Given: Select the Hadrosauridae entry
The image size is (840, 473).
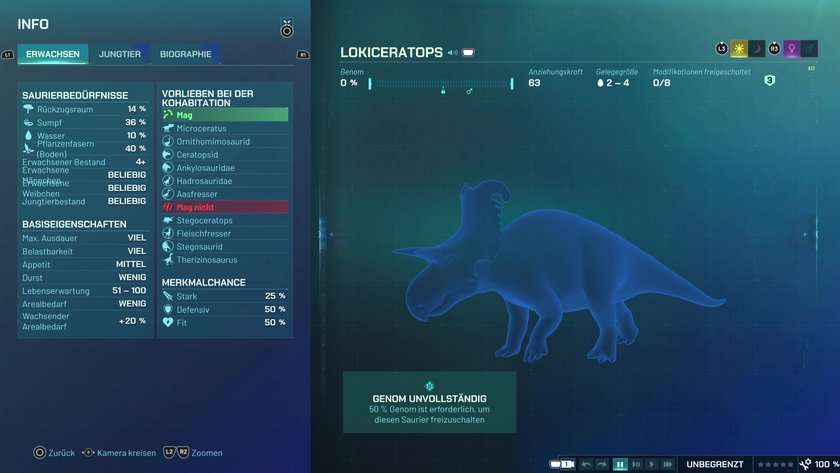Looking at the screenshot, I should (225, 181).
